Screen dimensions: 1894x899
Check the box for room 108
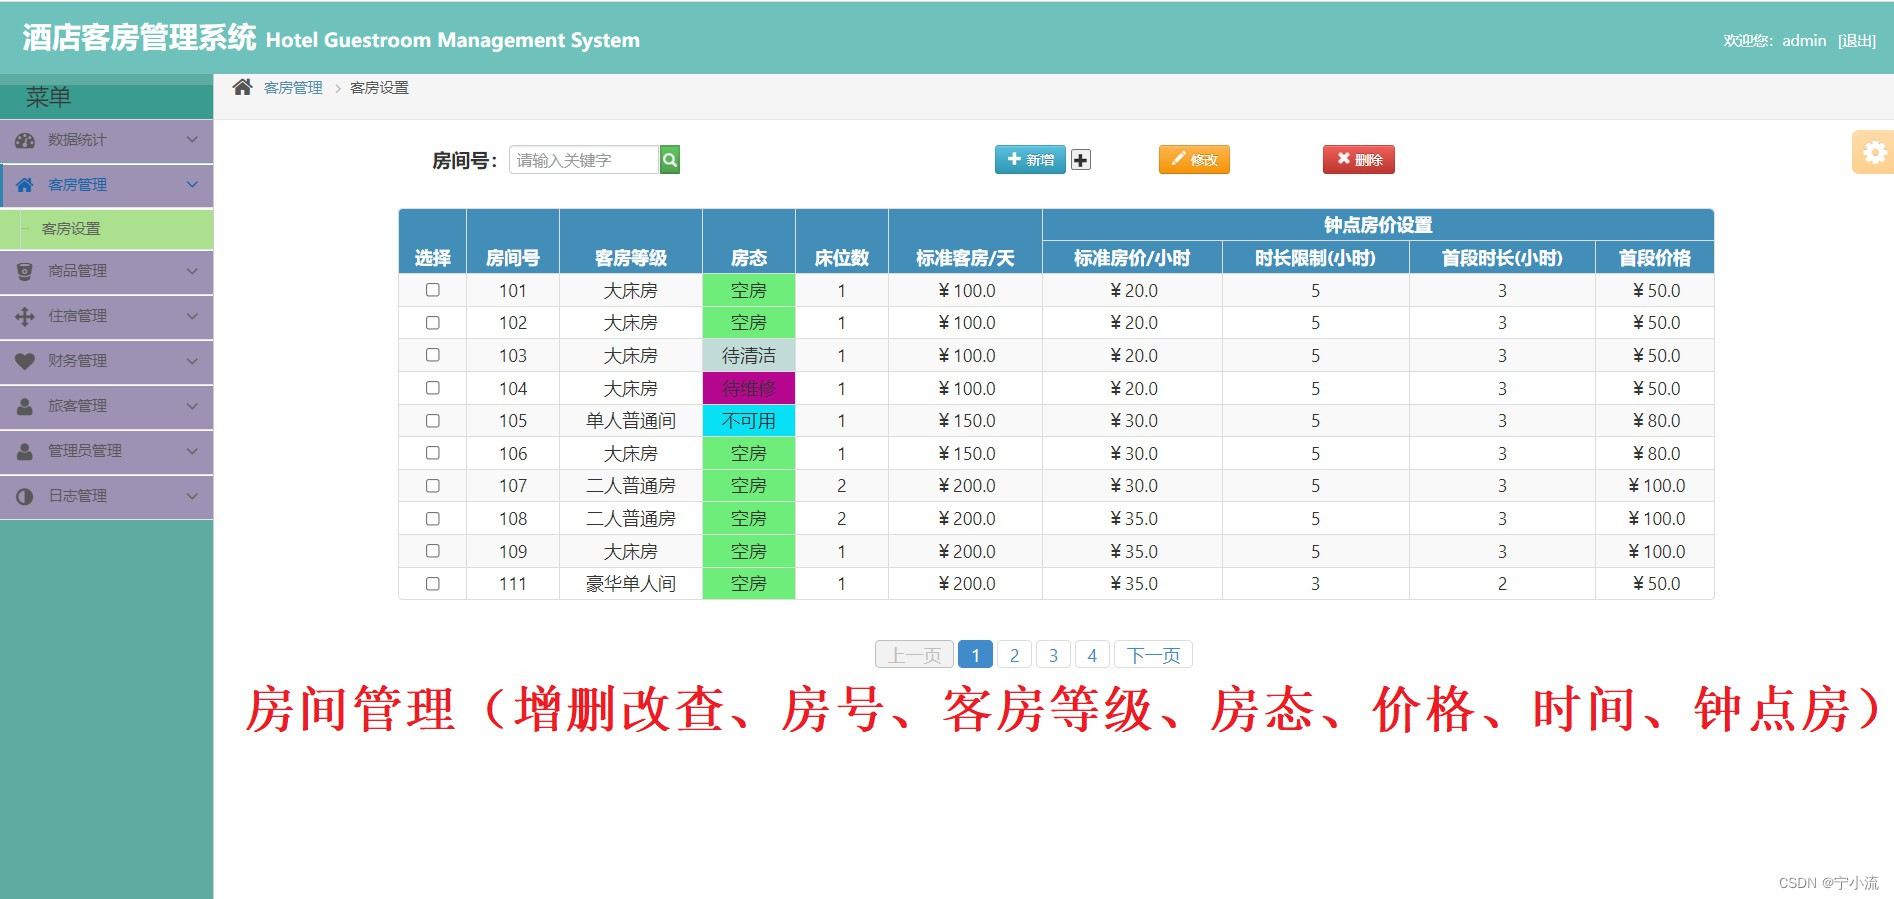tap(433, 519)
